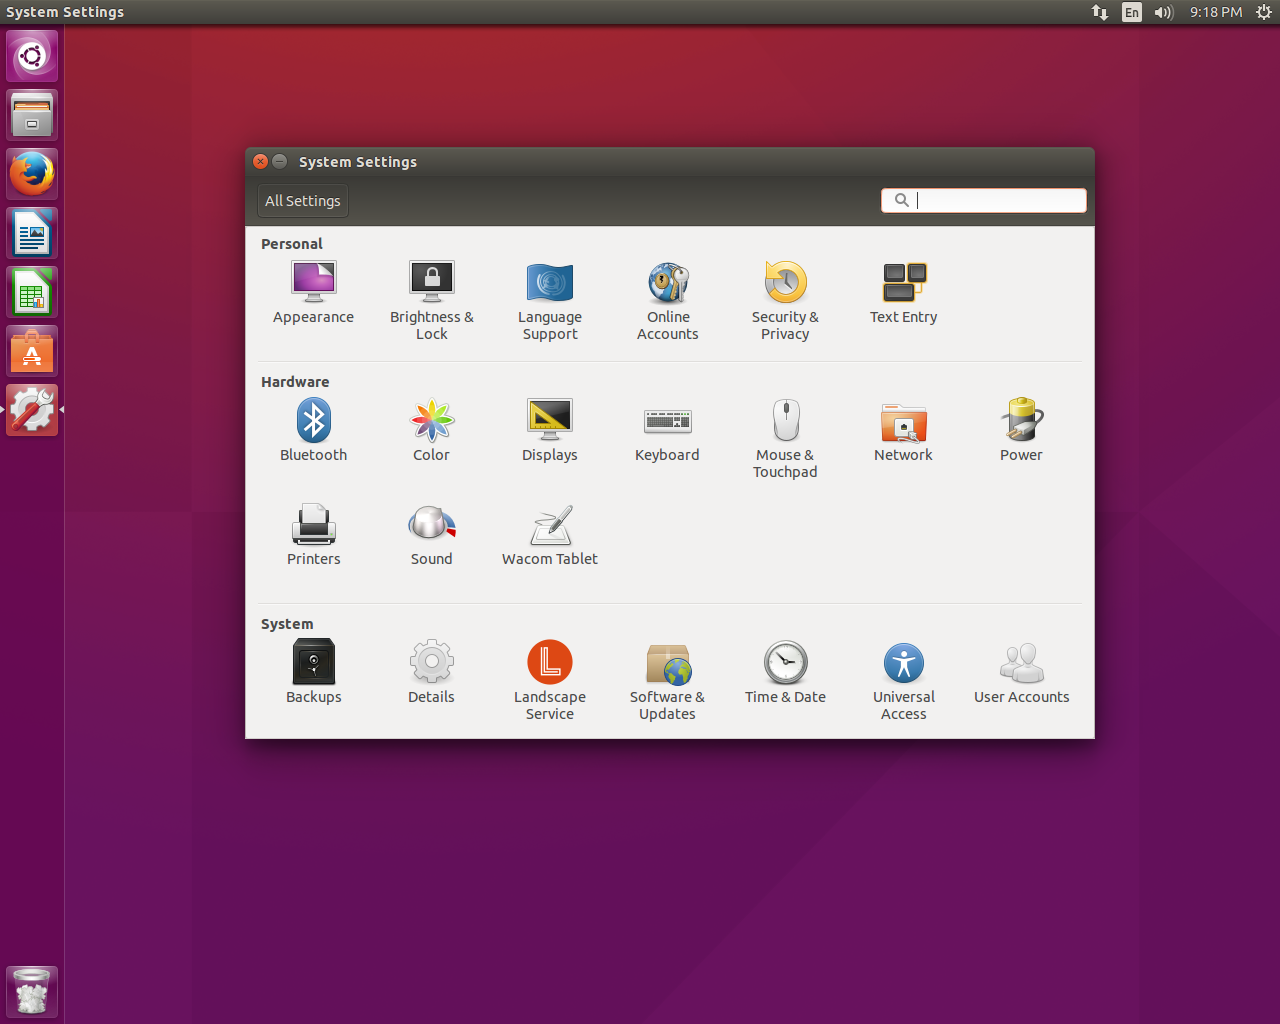This screenshot has width=1280, height=1024.
Task: Launch Files manager from launcher
Action: click(32, 115)
